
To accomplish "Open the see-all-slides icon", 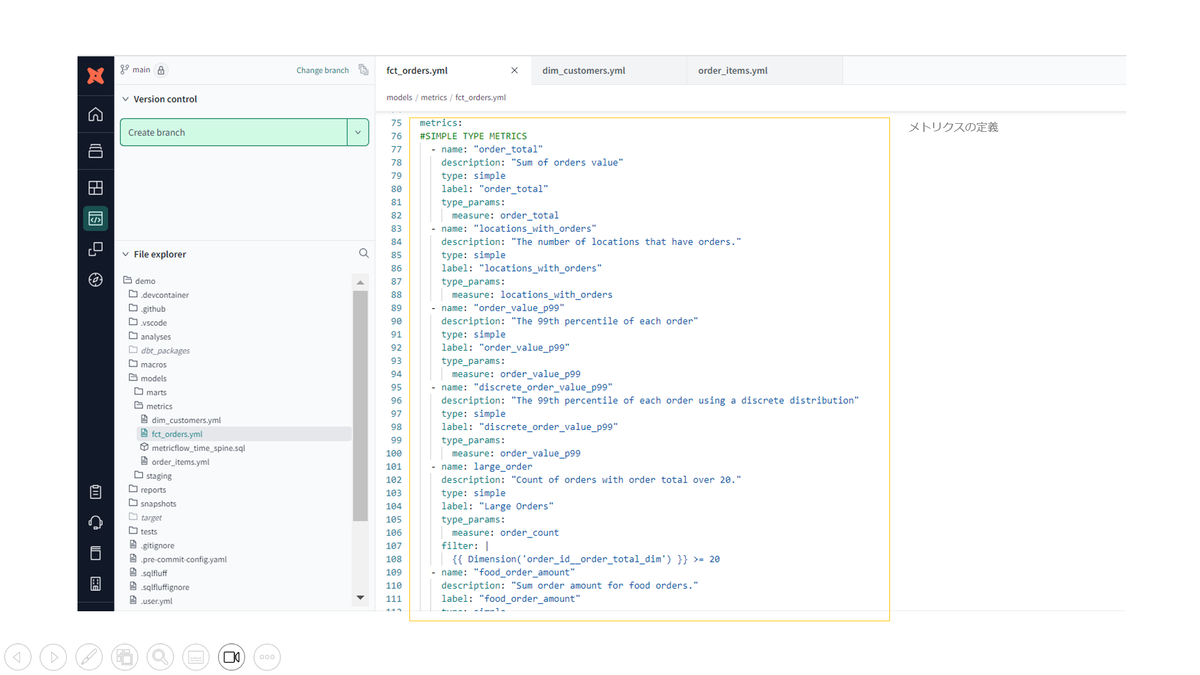I will click(124, 657).
